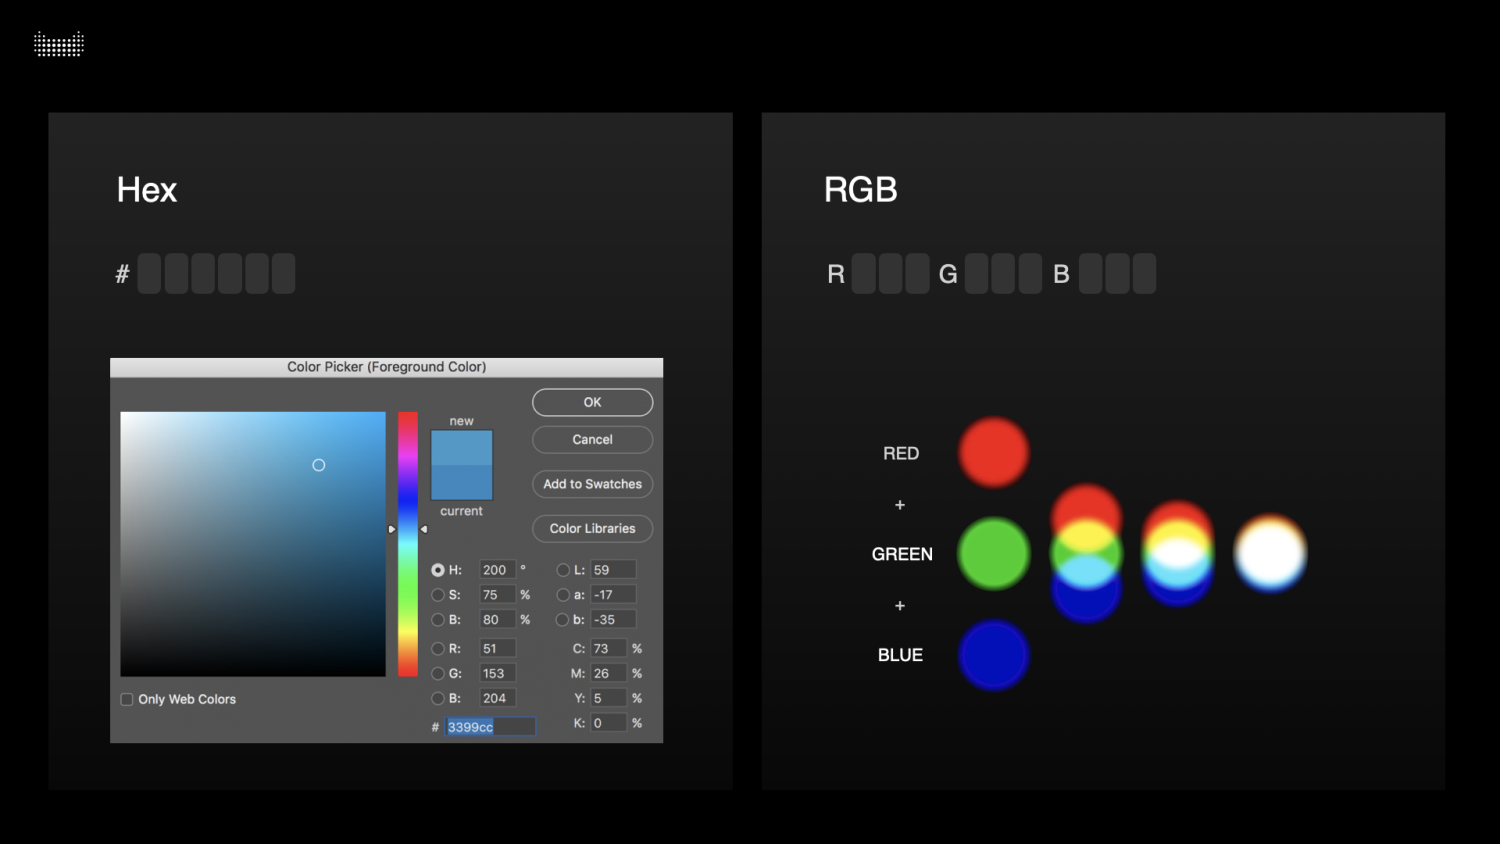Click the vertical rainbow hue slider

[x=408, y=544]
